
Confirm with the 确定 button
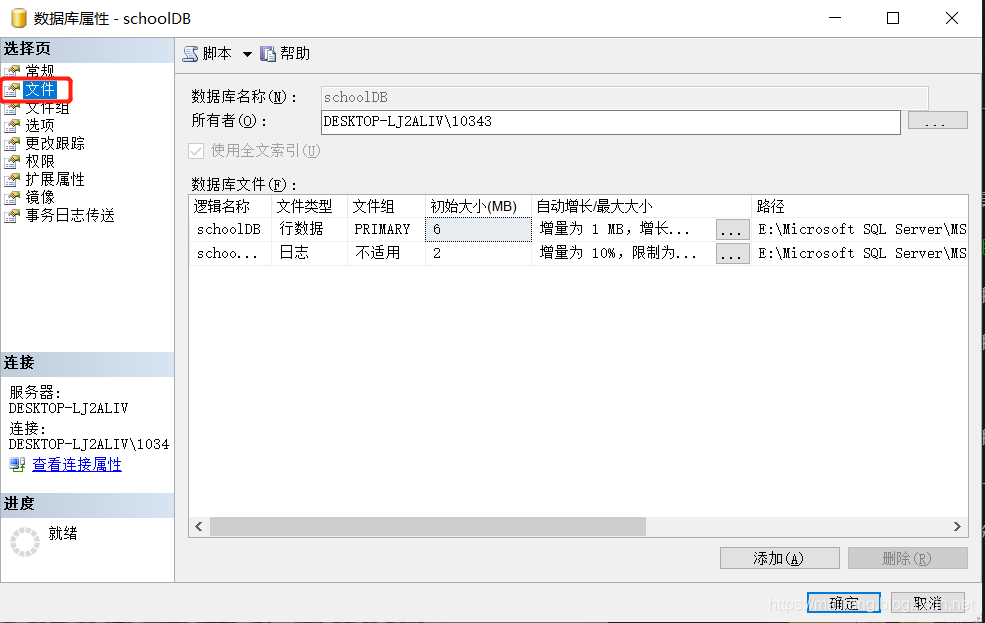tap(844, 603)
